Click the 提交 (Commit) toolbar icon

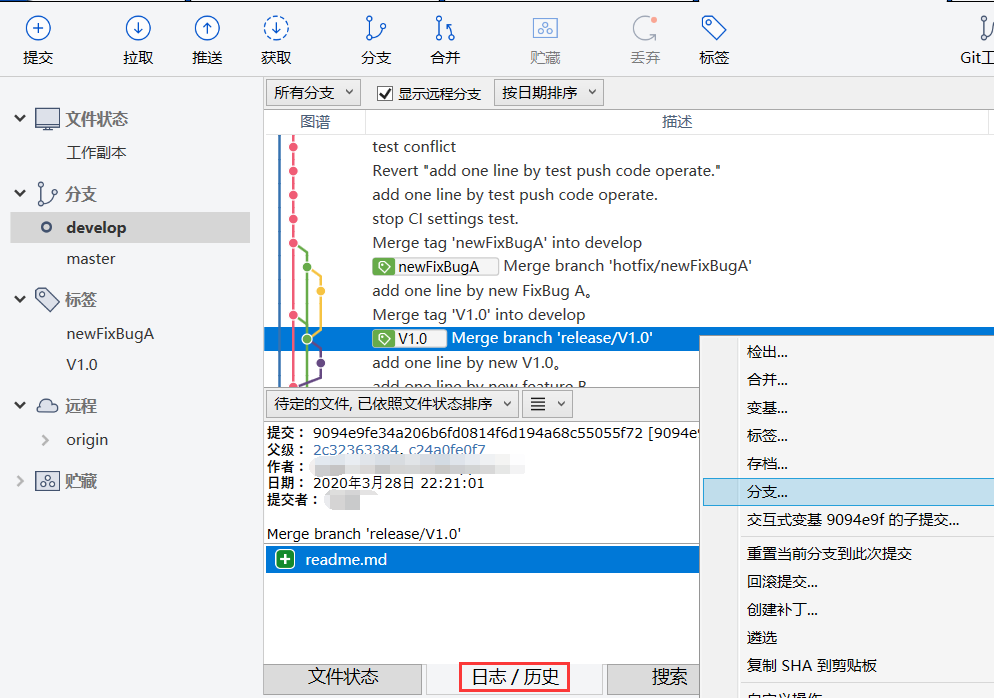coord(38,29)
